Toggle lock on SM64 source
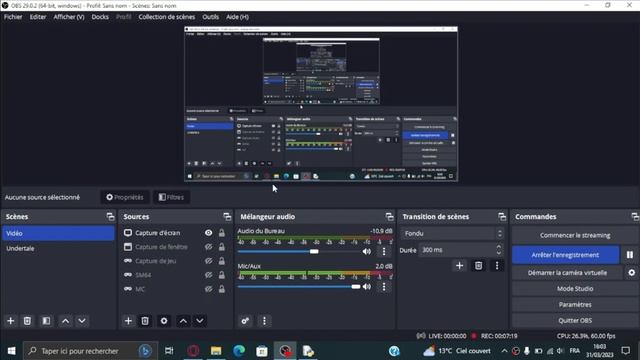Viewport: 640px width, 360px height. (222, 275)
